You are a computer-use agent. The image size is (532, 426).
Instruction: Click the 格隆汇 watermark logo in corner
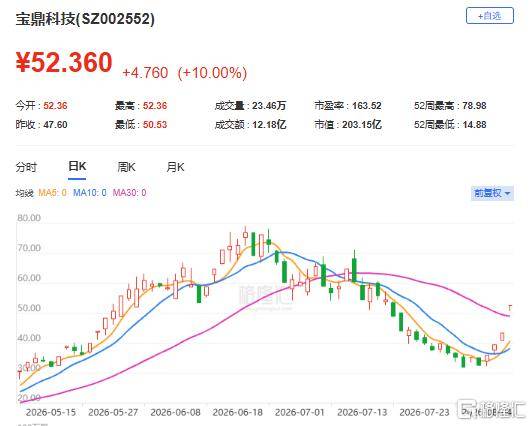[x=492, y=409]
